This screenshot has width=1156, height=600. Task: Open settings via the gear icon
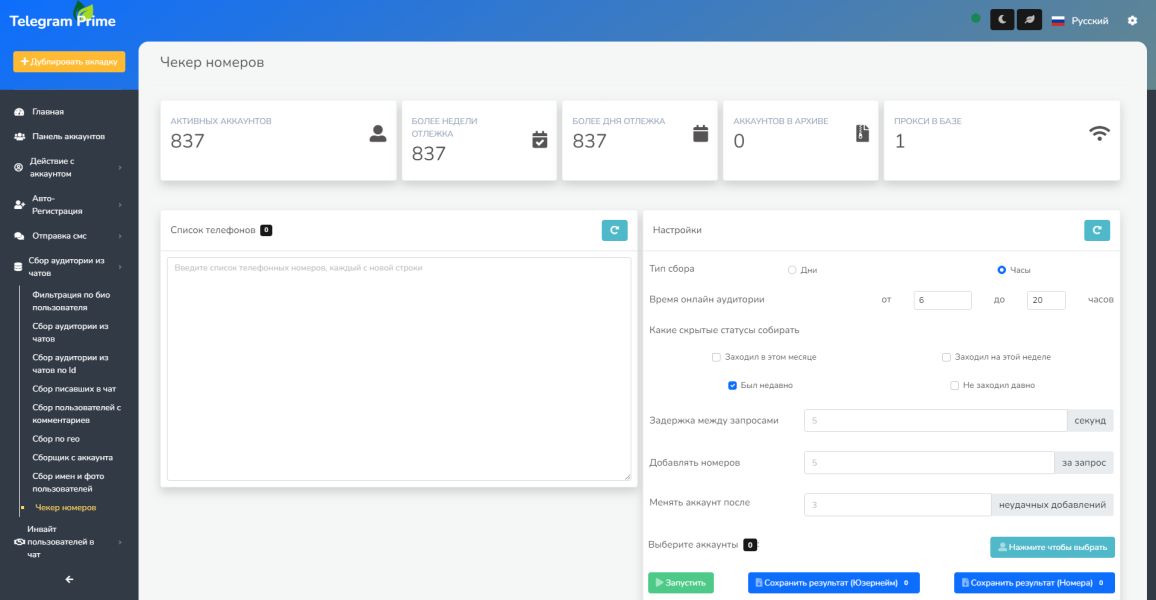pyautogui.click(x=1132, y=20)
